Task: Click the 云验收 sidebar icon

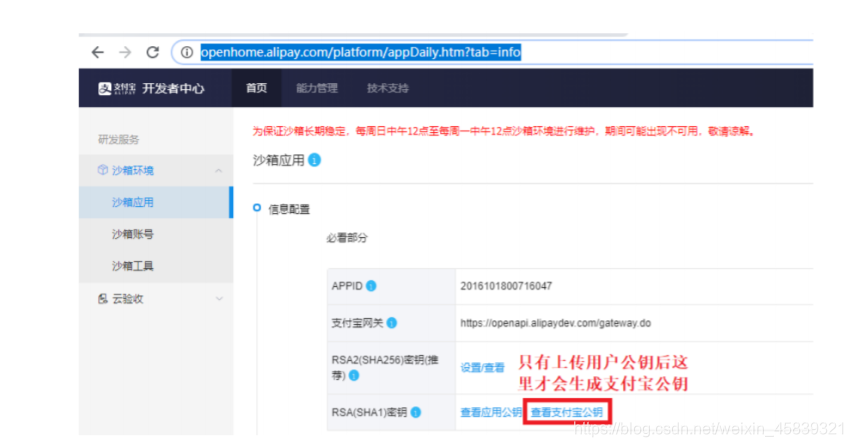Action: (x=102, y=299)
